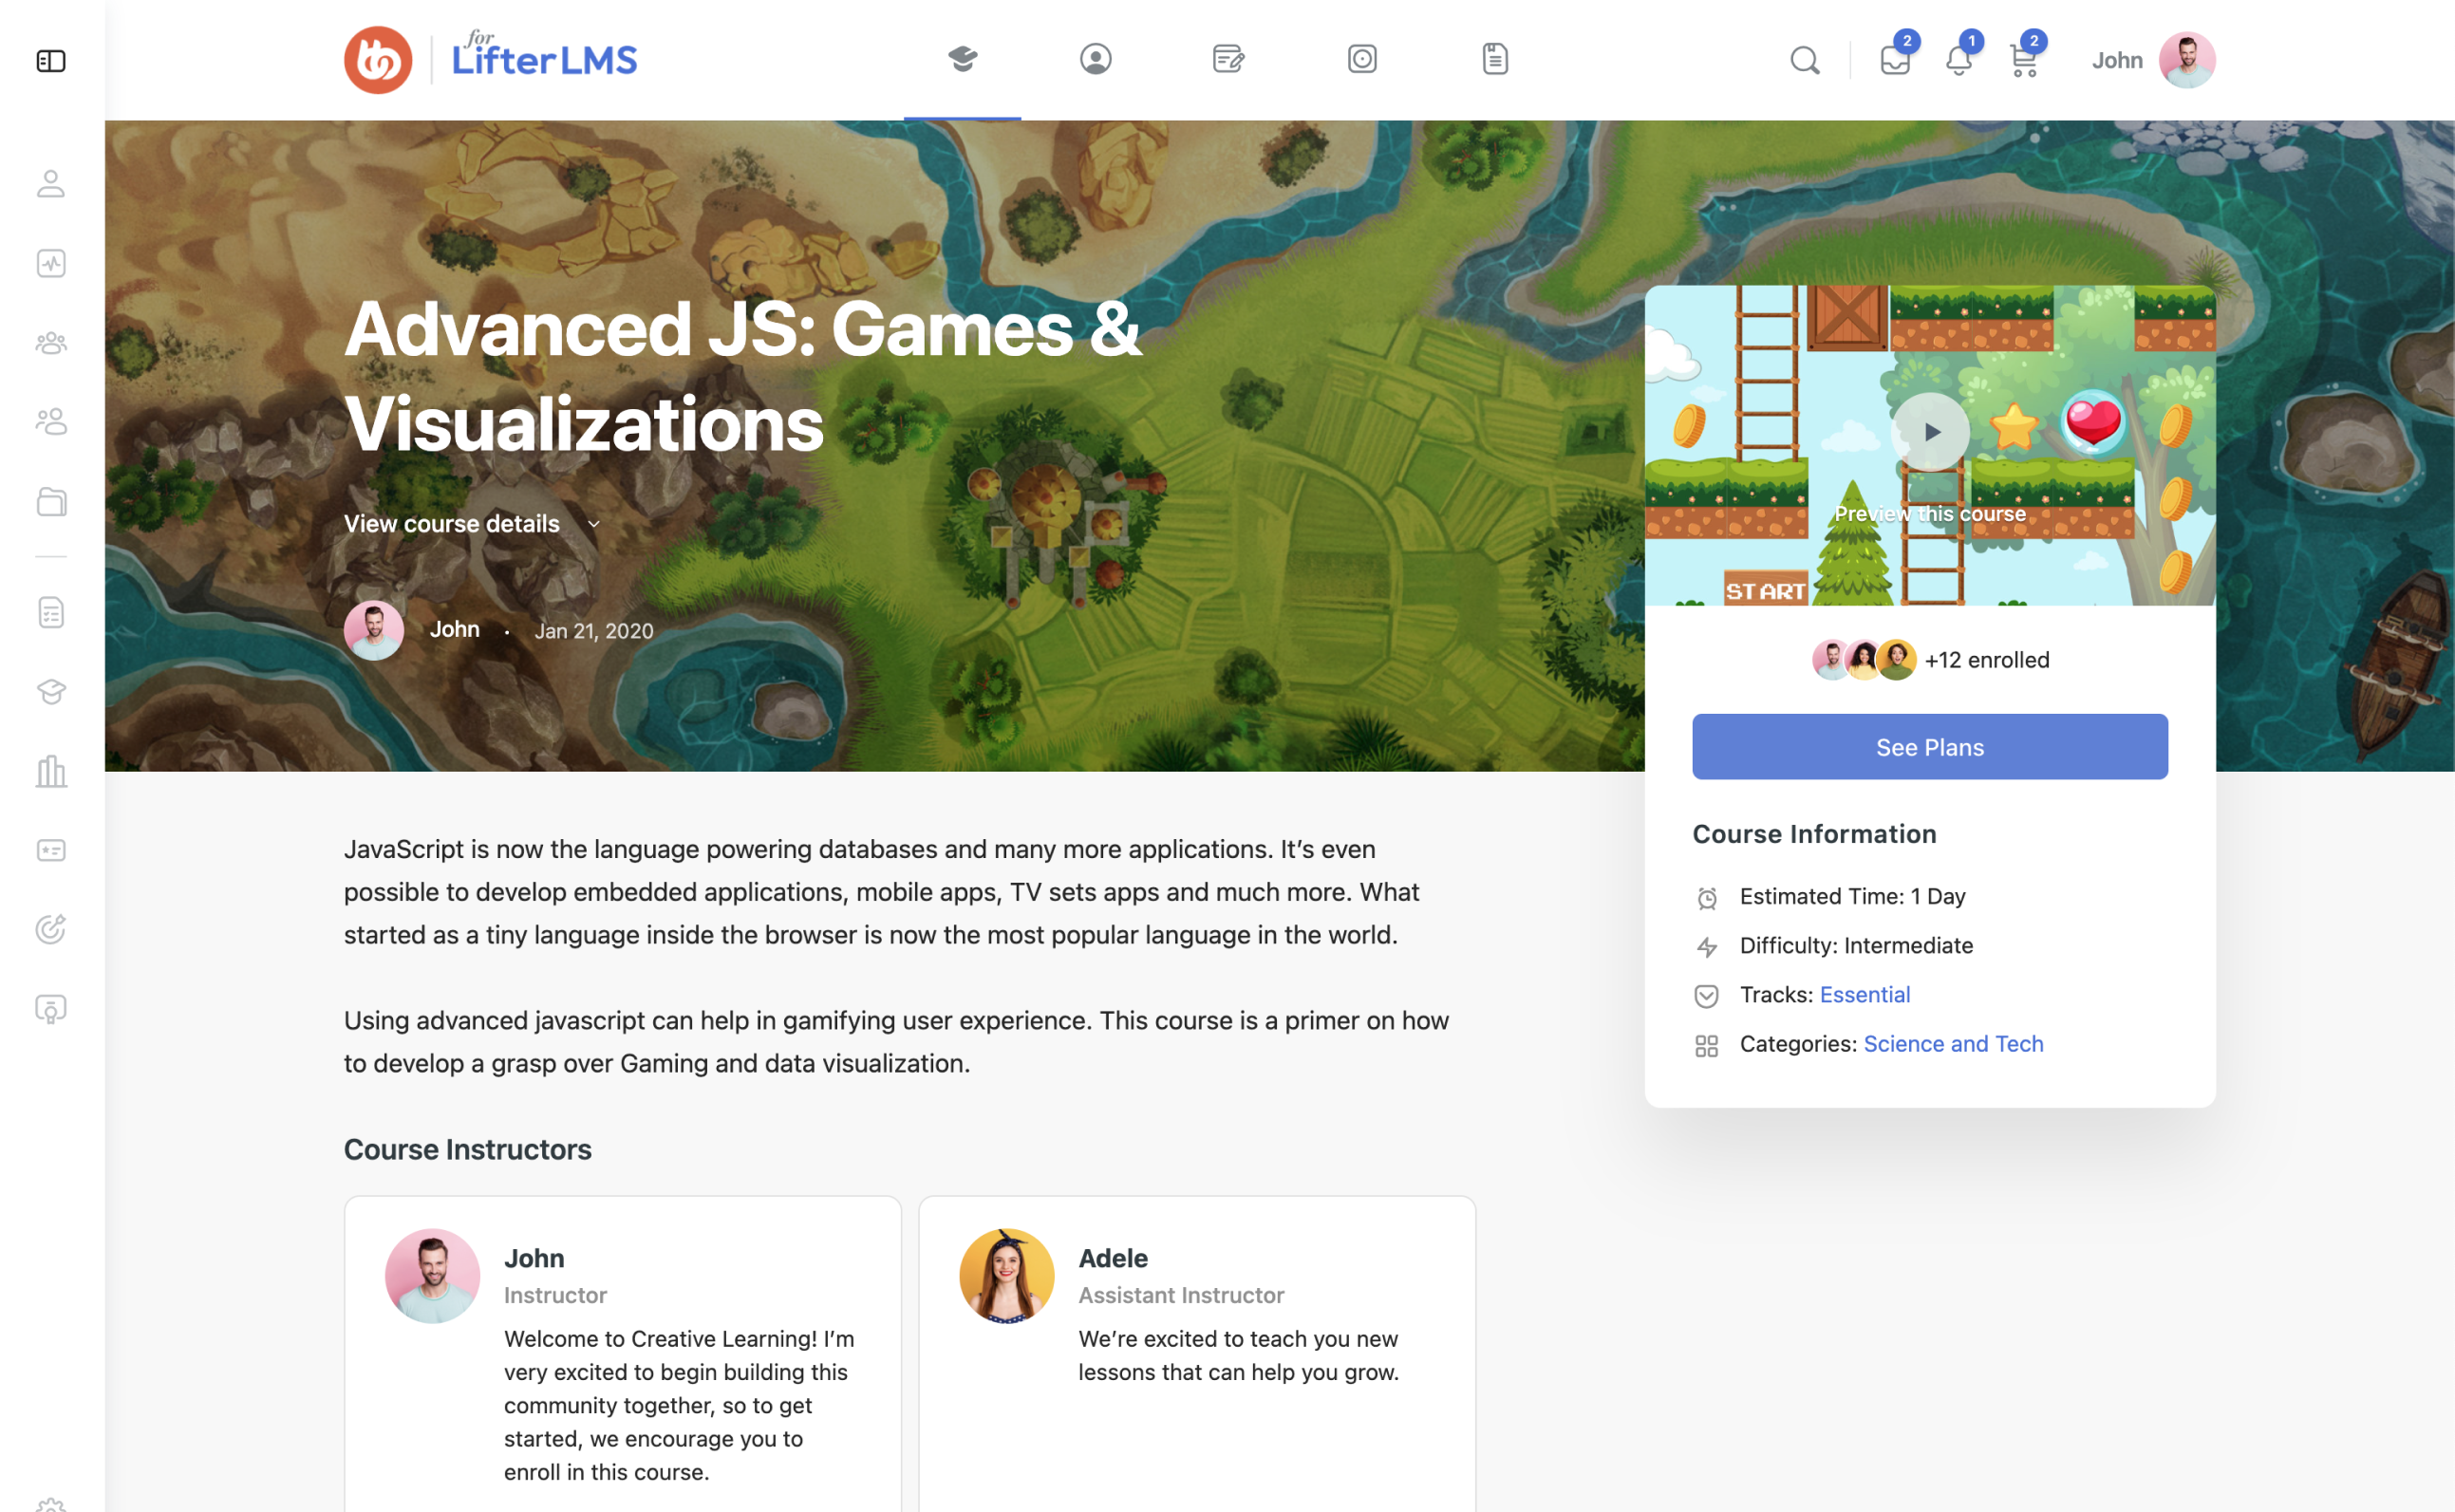Play the course preview video
Viewport: 2455px width, 1512px height.
pos(1930,432)
